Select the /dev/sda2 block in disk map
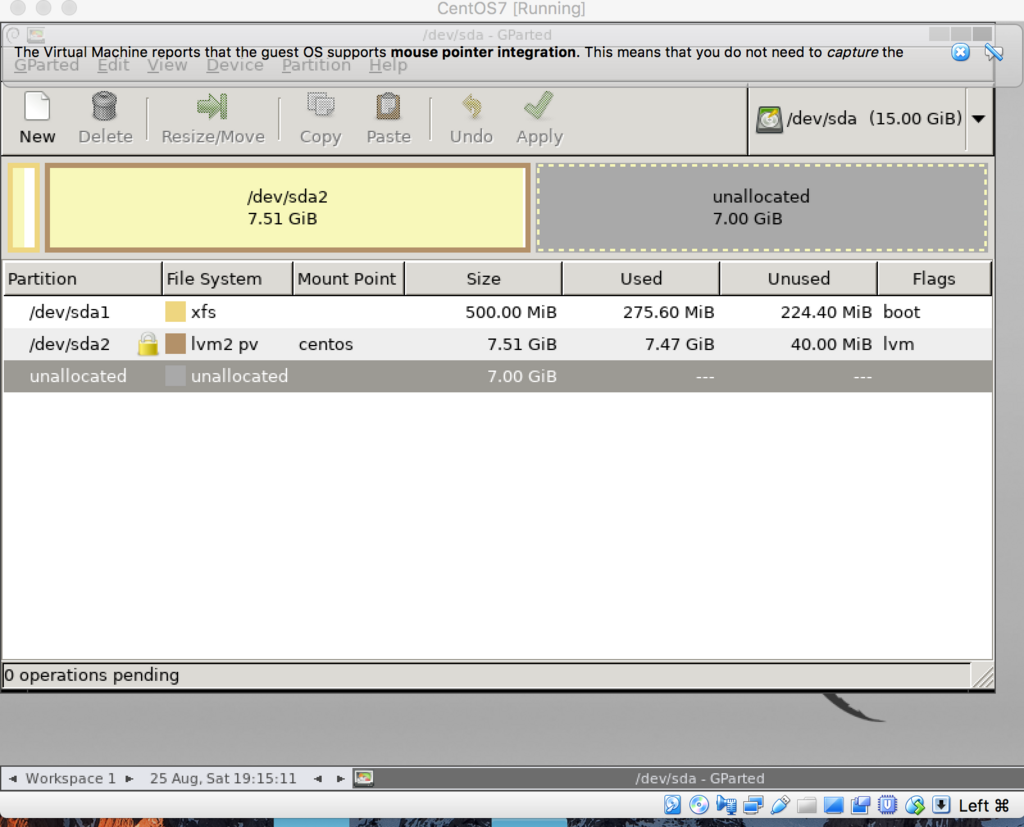 pos(287,208)
